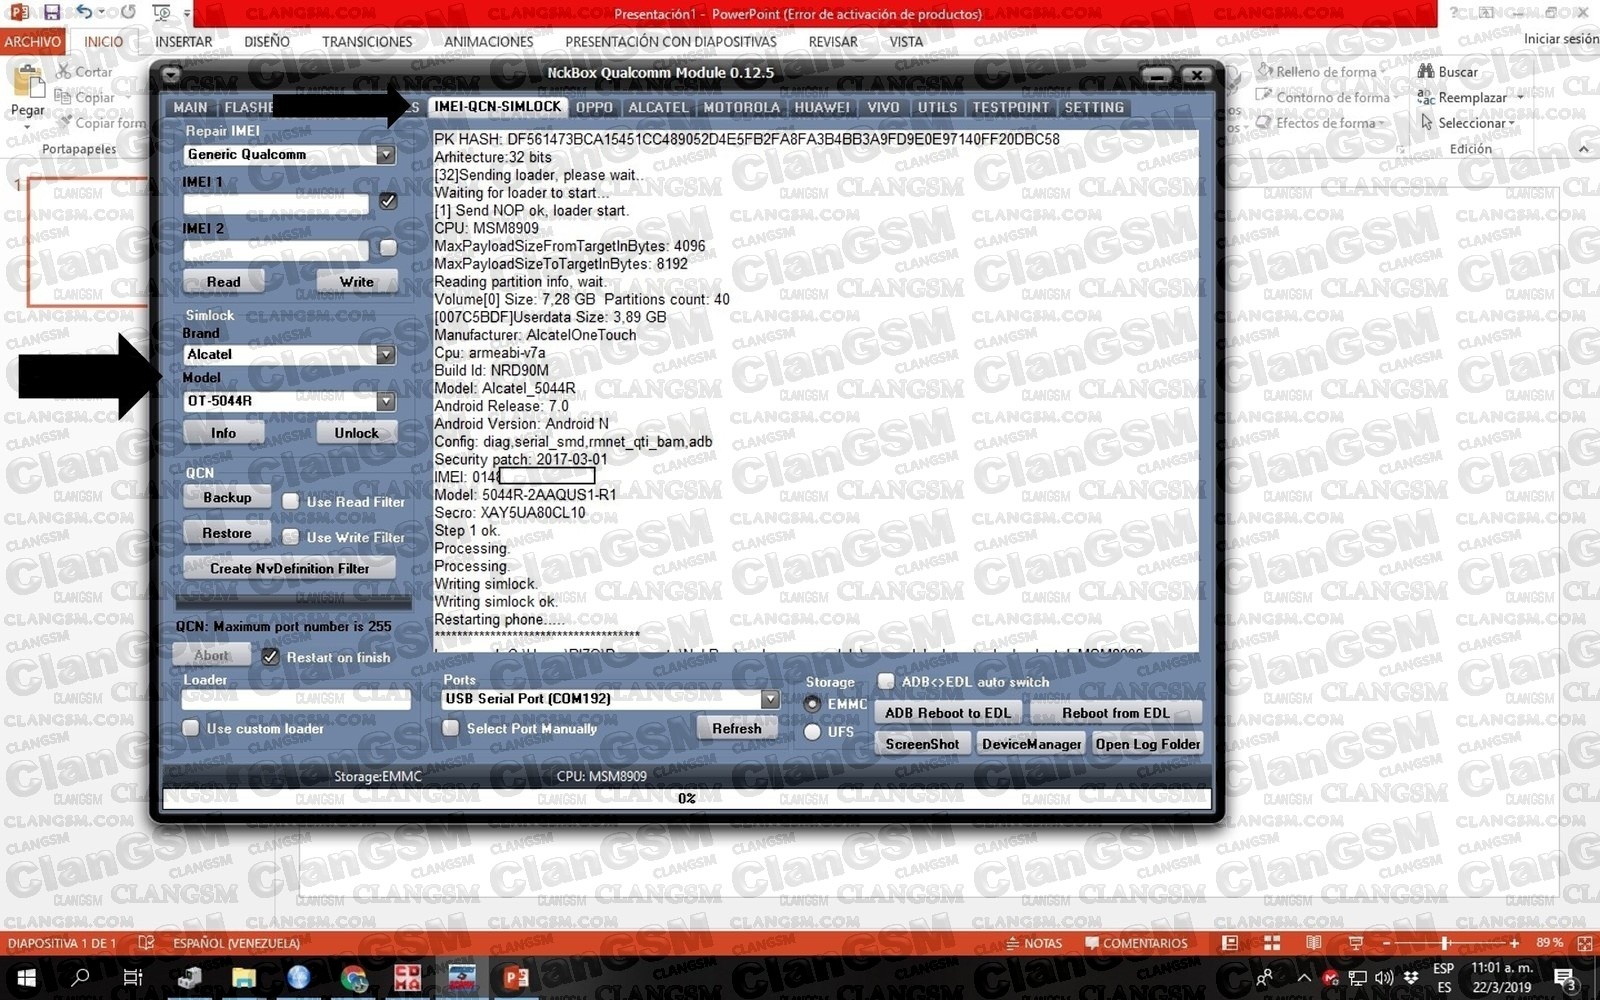Select UFS storage radio button
Viewport: 1600px width, 1000px height.
point(813,732)
